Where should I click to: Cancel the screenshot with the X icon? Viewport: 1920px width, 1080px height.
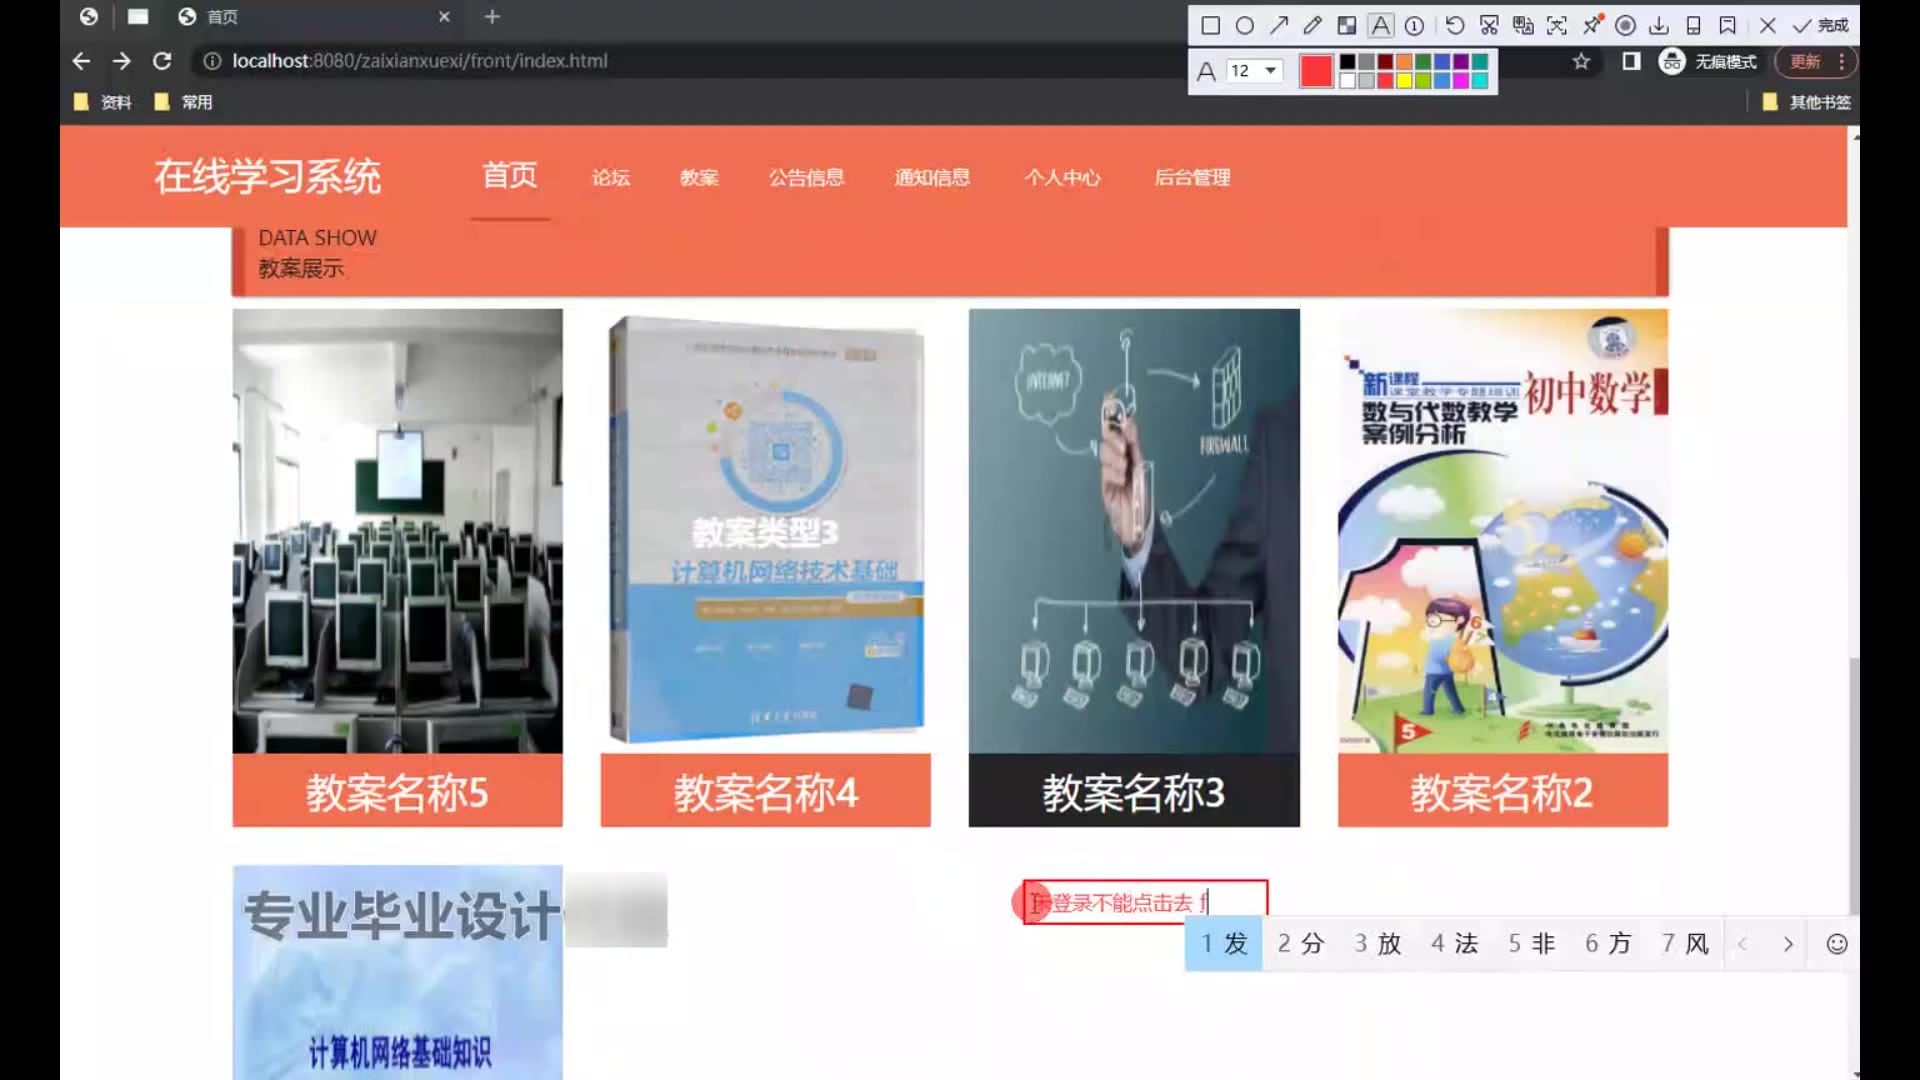point(1768,26)
